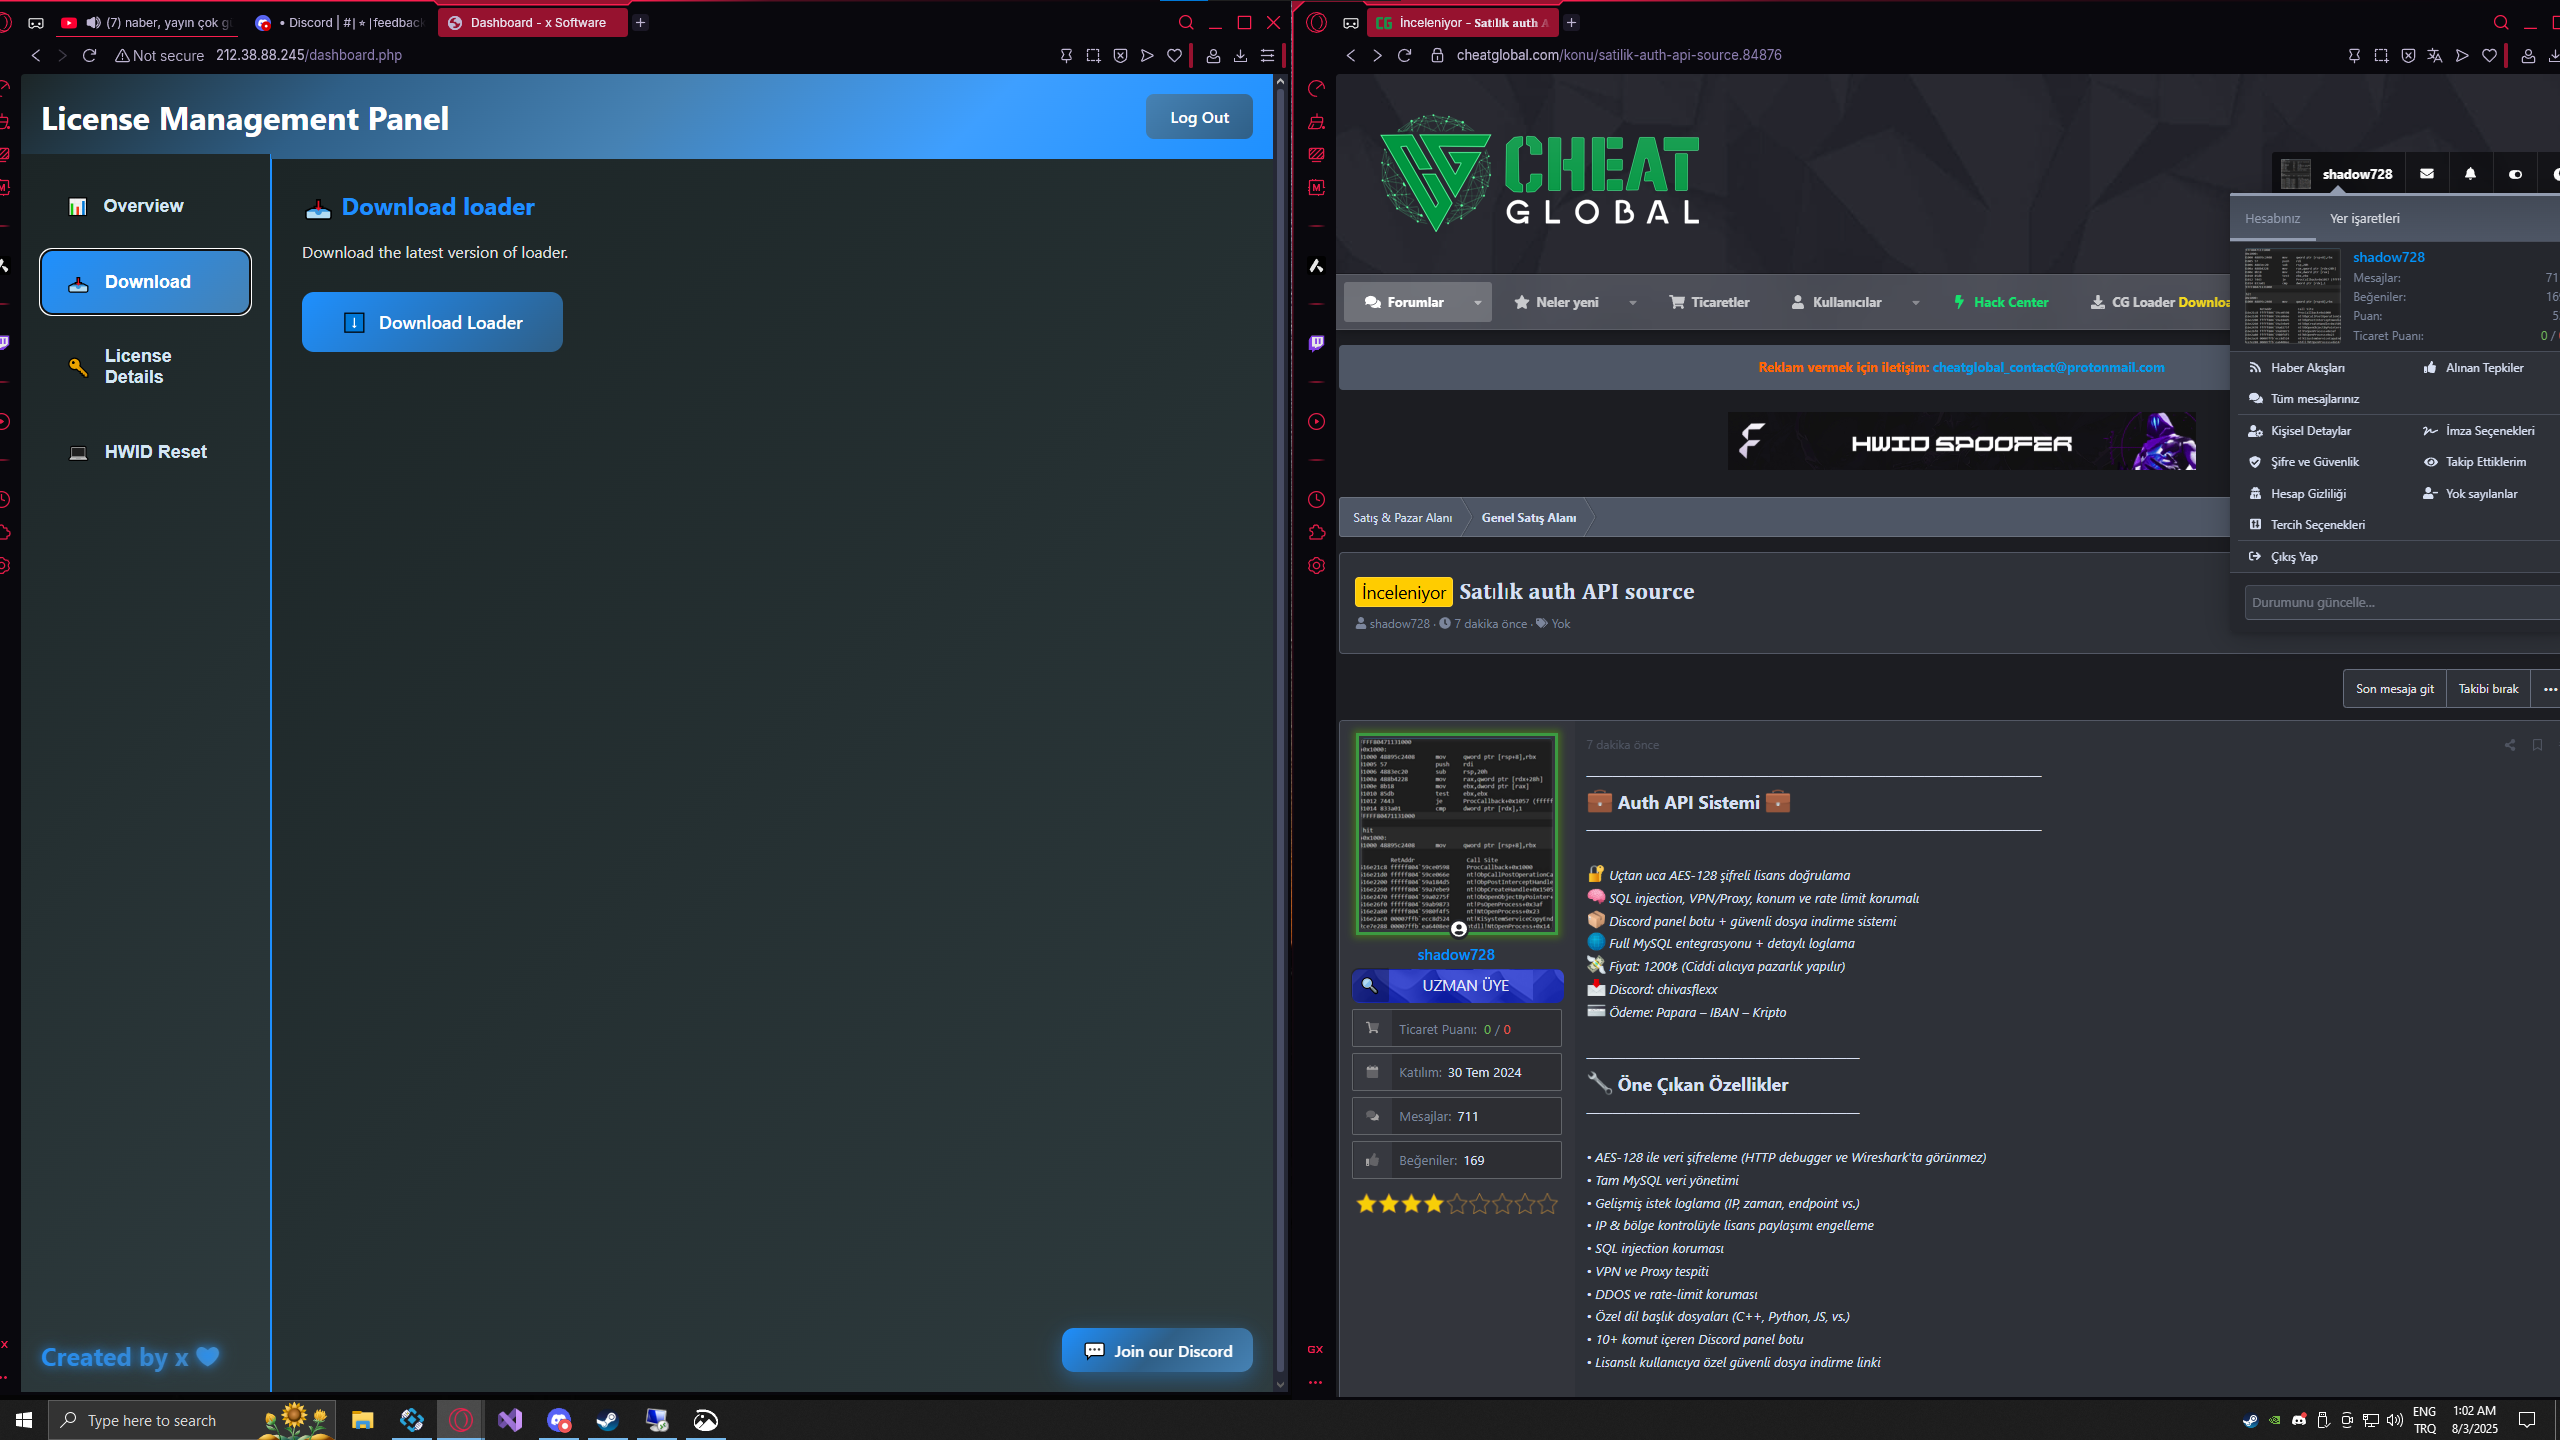Viewport: 2560px width, 1440px height.
Task: Click the share icon on the post
Action: pyautogui.click(x=2509, y=745)
